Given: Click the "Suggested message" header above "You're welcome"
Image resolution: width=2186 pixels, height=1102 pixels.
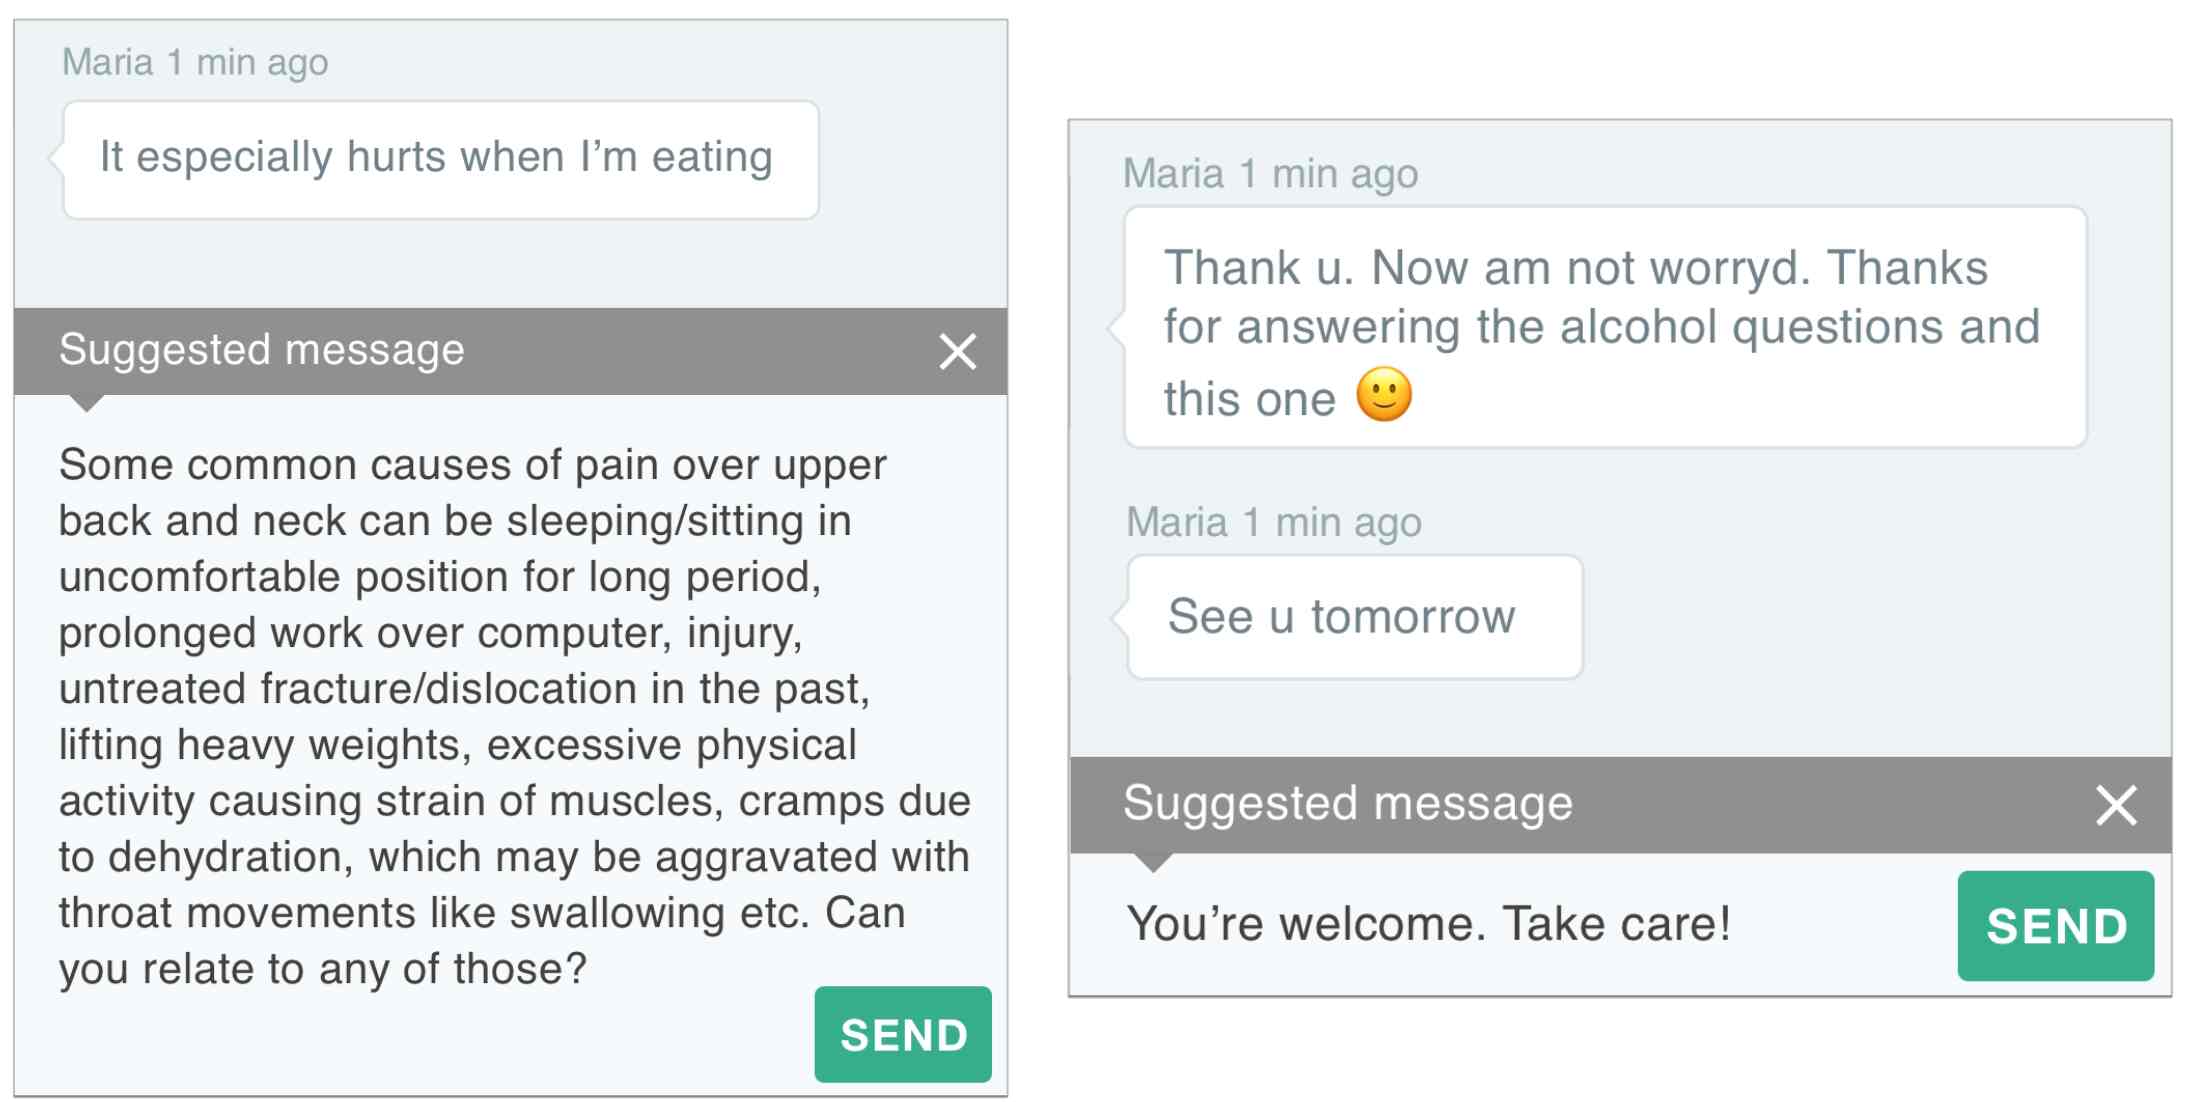Looking at the screenshot, I should [x=1348, y=803].
